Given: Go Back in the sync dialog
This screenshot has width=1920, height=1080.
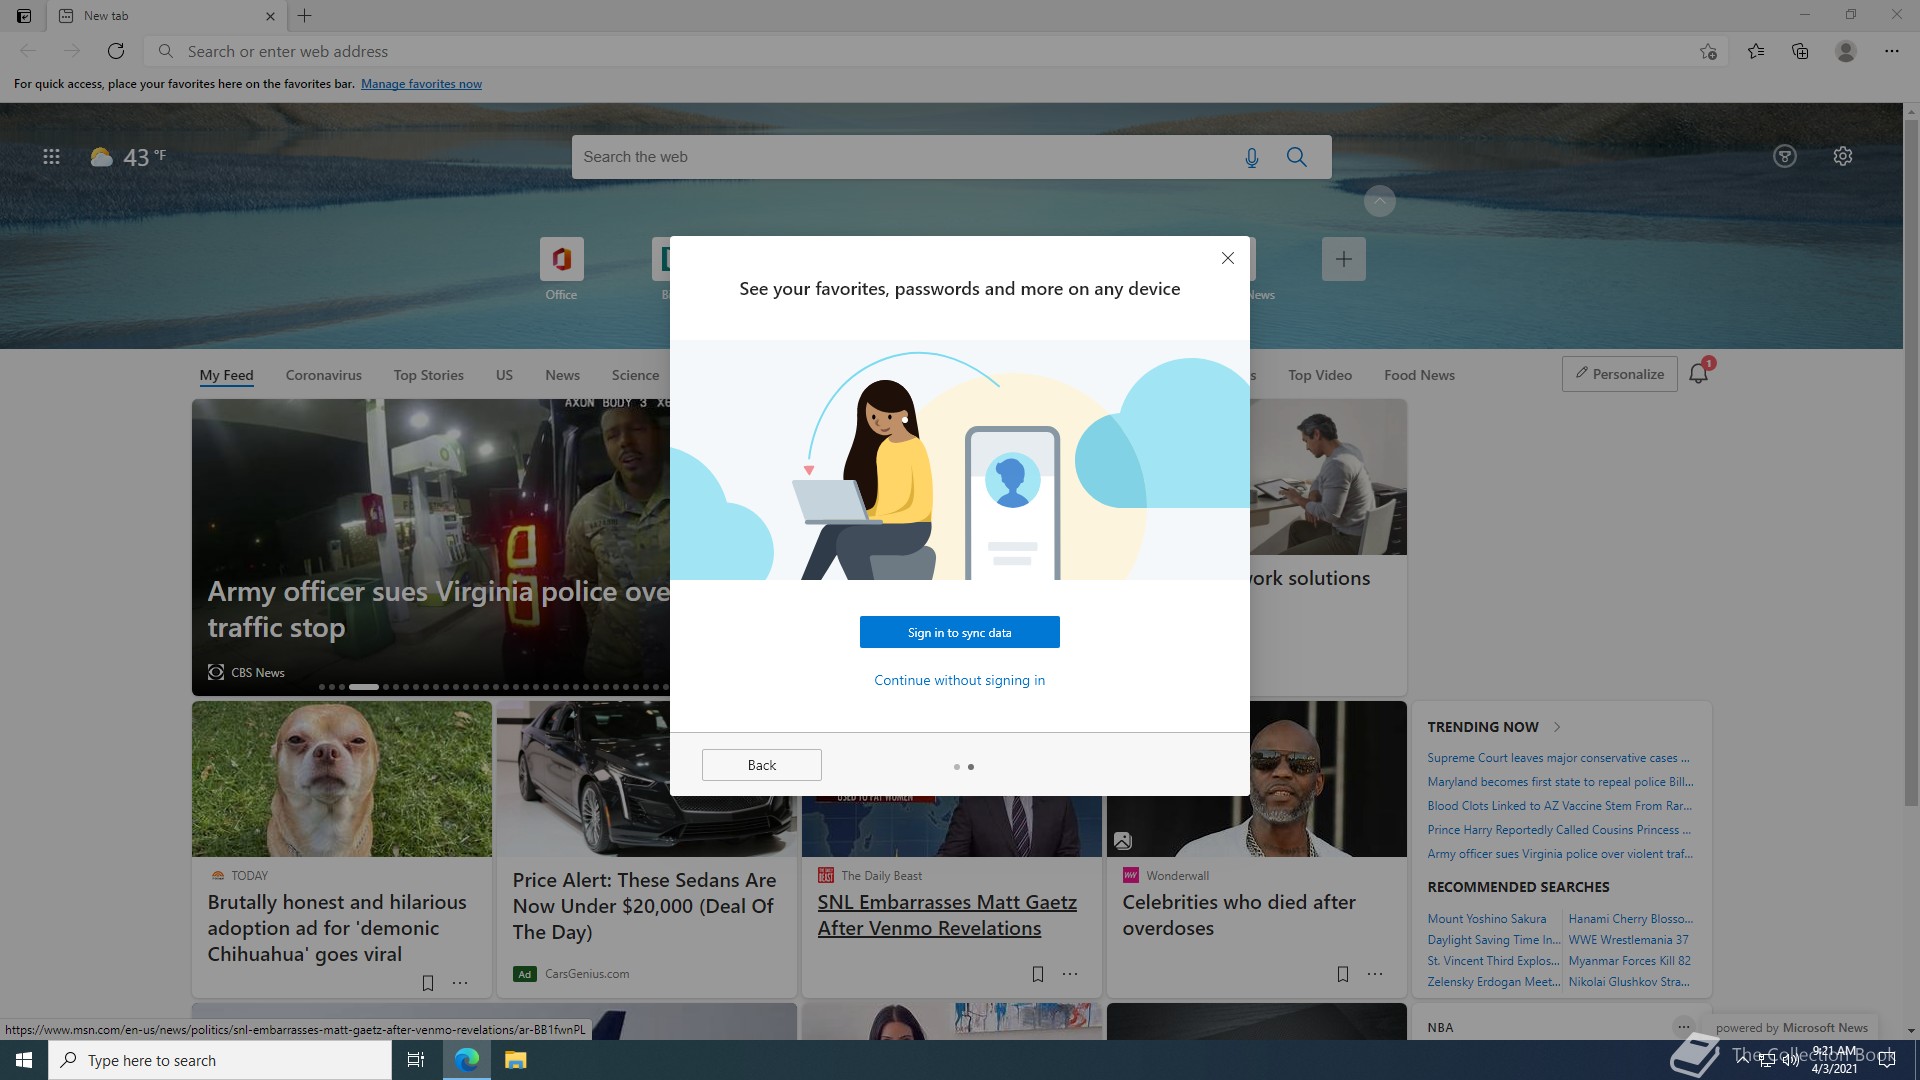Looking at the screenshot, I should click(761, 765).
